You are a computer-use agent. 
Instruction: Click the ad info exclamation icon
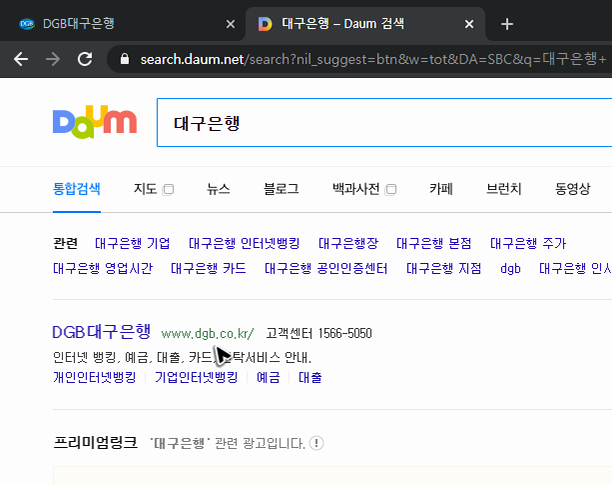(x=316, y=443)
